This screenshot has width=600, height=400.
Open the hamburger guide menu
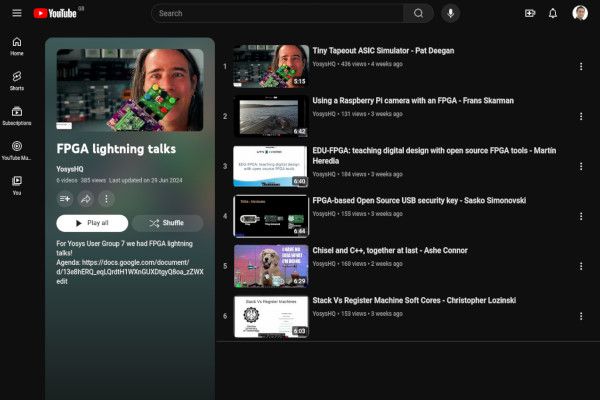pos(16,13)
